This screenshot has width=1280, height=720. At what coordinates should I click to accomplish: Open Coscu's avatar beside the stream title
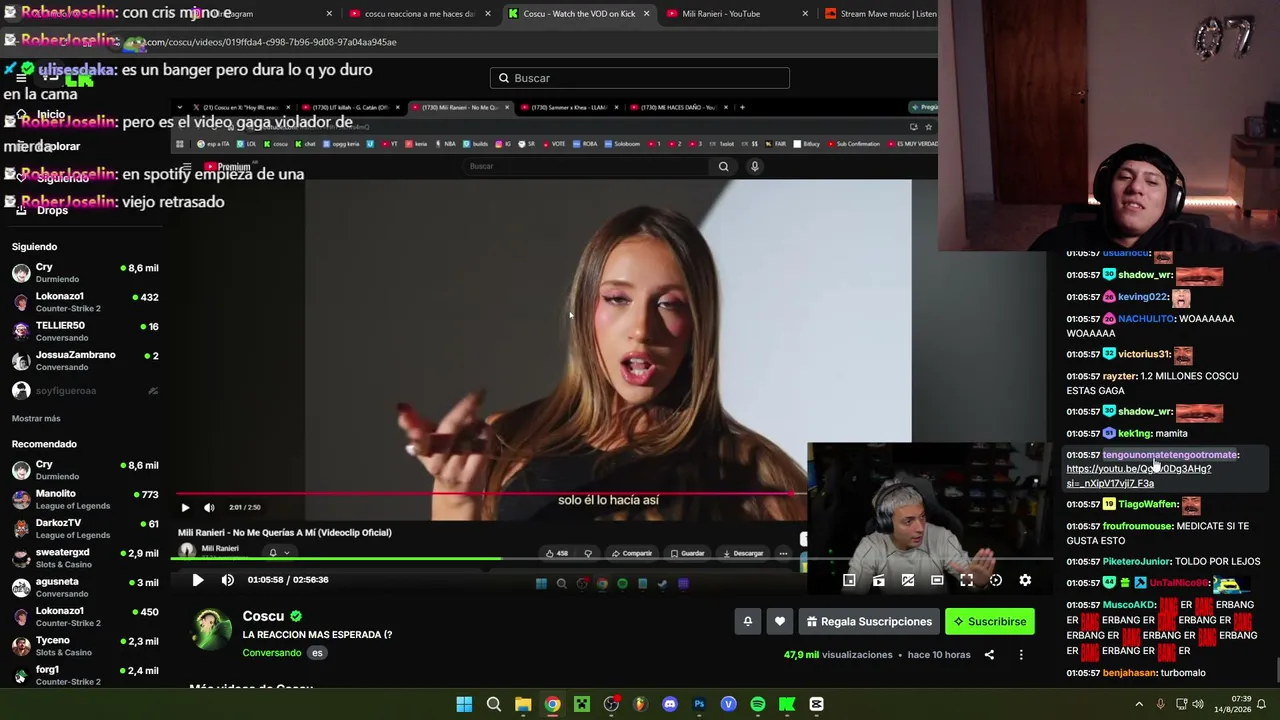(x=211, y=630)
